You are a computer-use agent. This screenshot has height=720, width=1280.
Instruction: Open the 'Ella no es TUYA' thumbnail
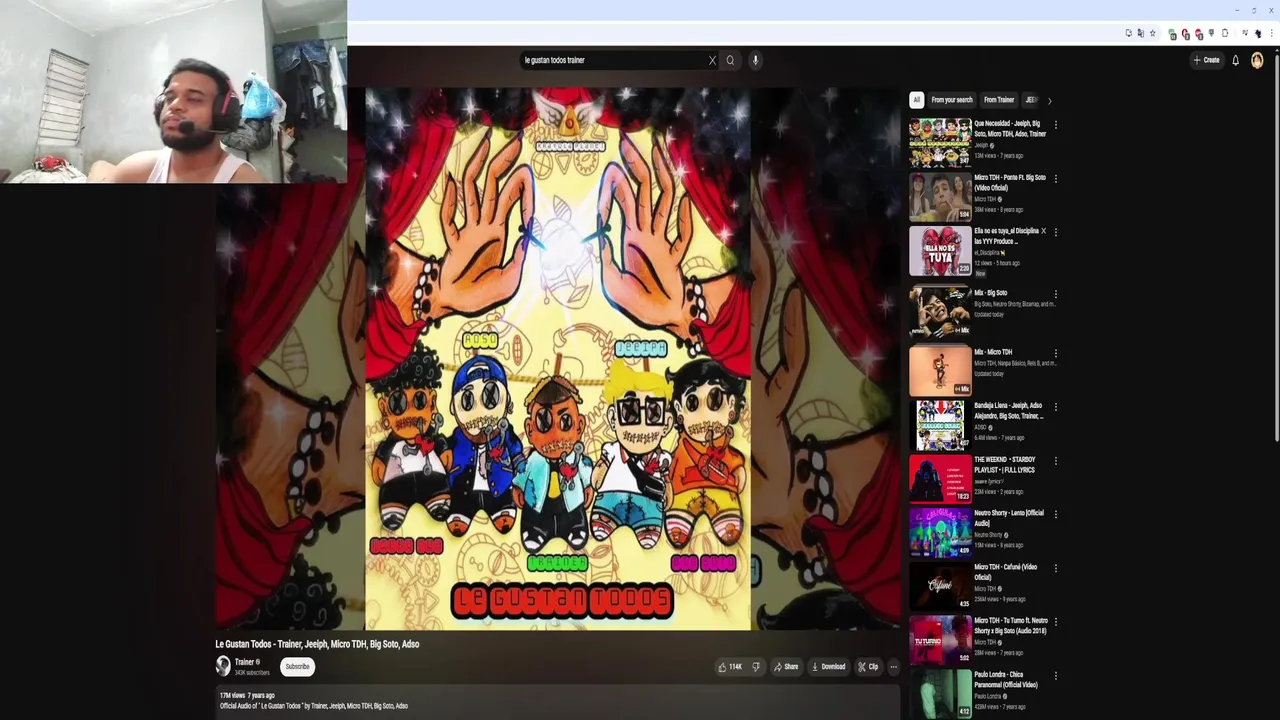click(940, 250)
